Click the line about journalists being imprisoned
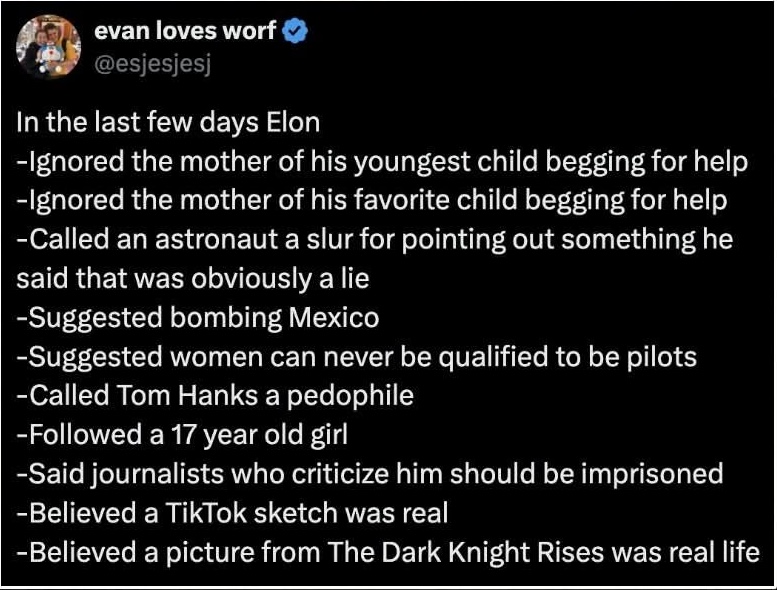Viewport: 777px width, 590px height. (x=370, y=474)
